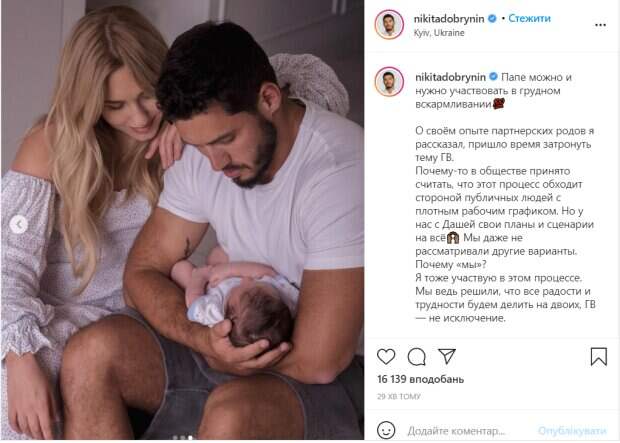
Task: Open Kyiv, Ukraine location link
Action: click(x=439, y=33)
